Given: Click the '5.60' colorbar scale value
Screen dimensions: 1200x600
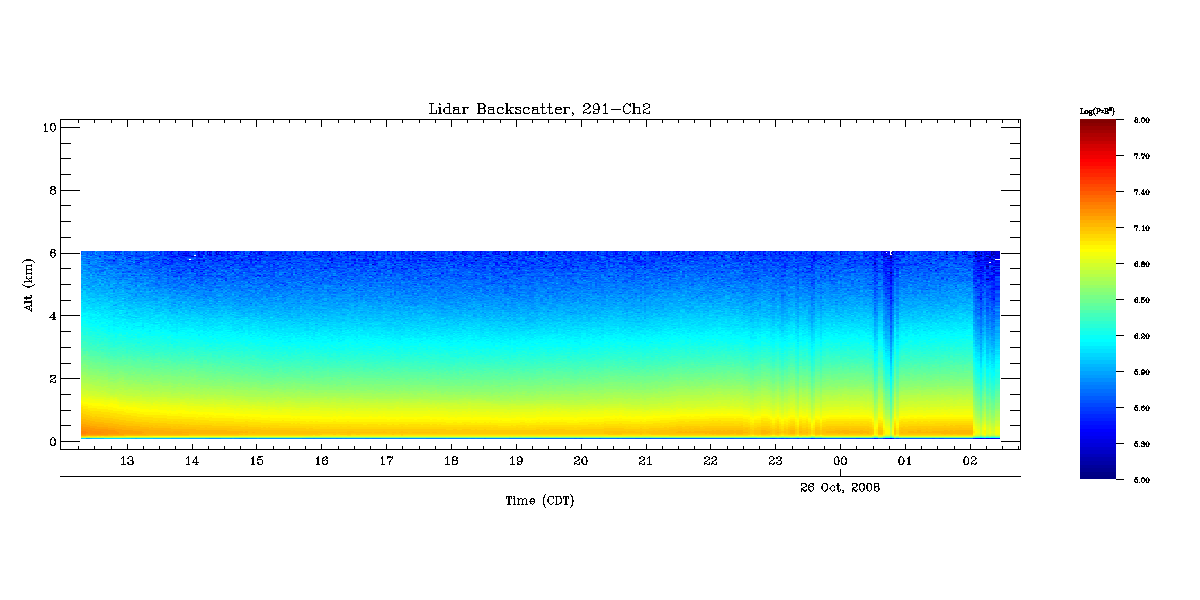Looking at the screenshot, I should (1142, 408).
